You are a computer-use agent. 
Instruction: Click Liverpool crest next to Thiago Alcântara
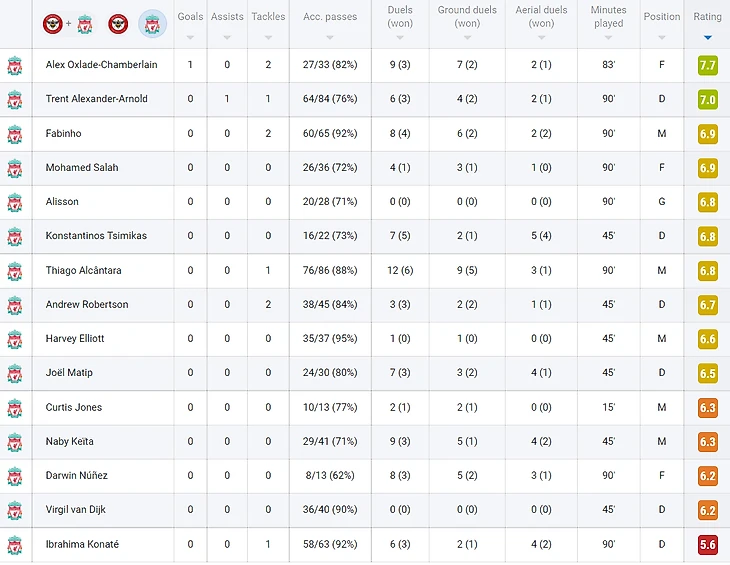14,271
